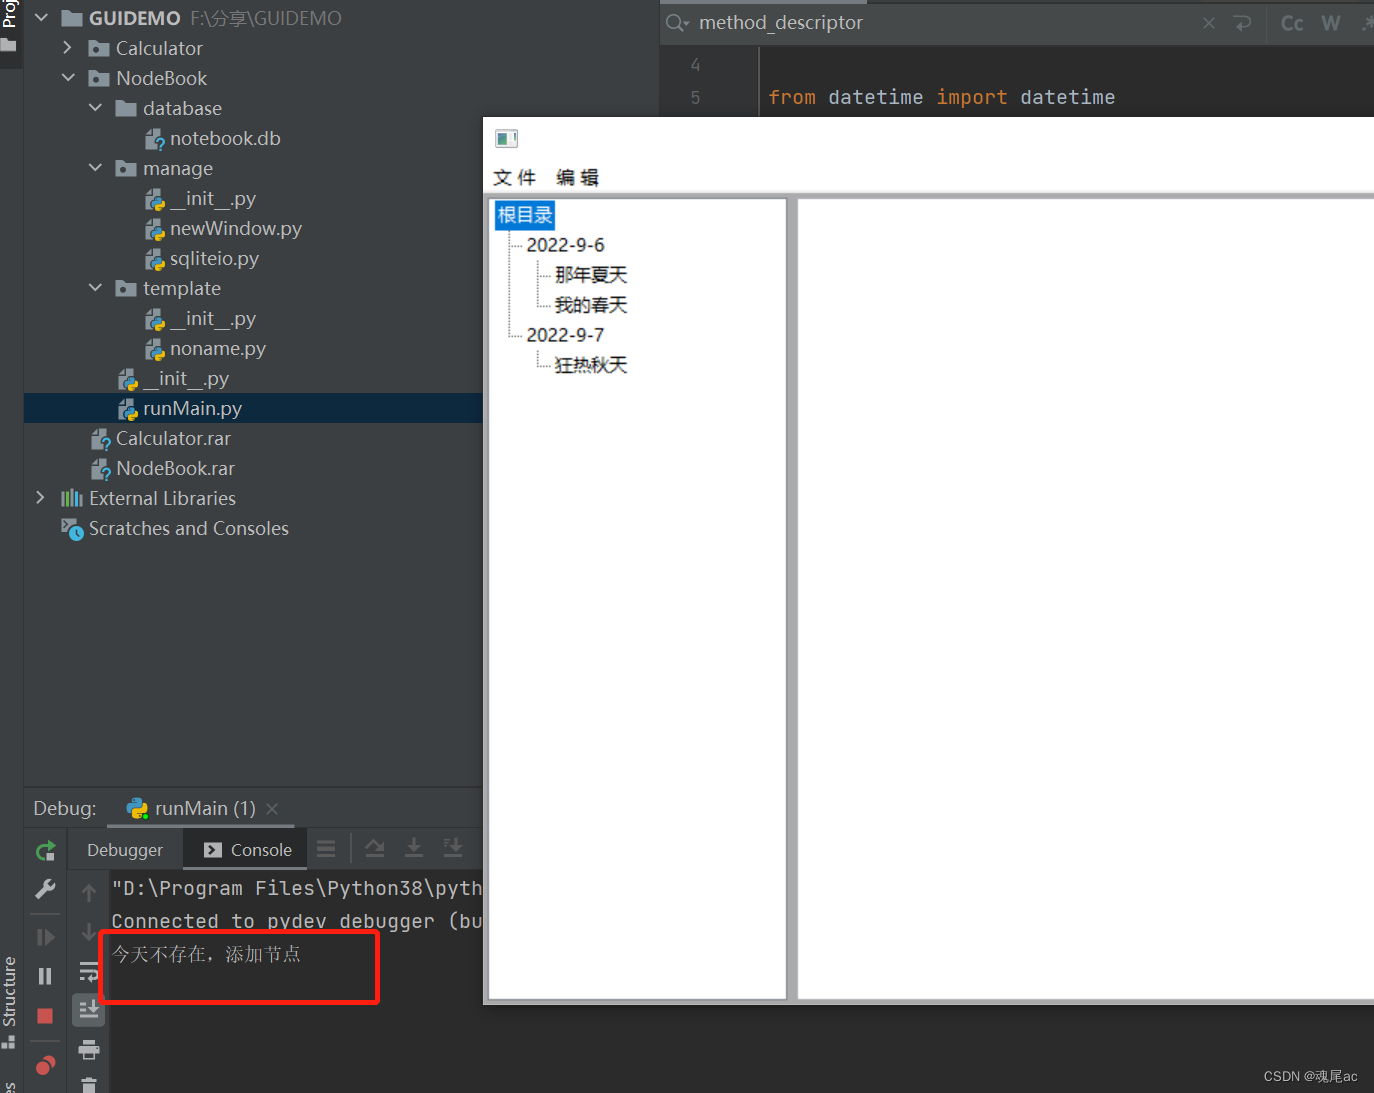This screenshot has width=1374, height=1093.
Task: Click the GUIDEMO project folder icon
Action: (72, 18)
